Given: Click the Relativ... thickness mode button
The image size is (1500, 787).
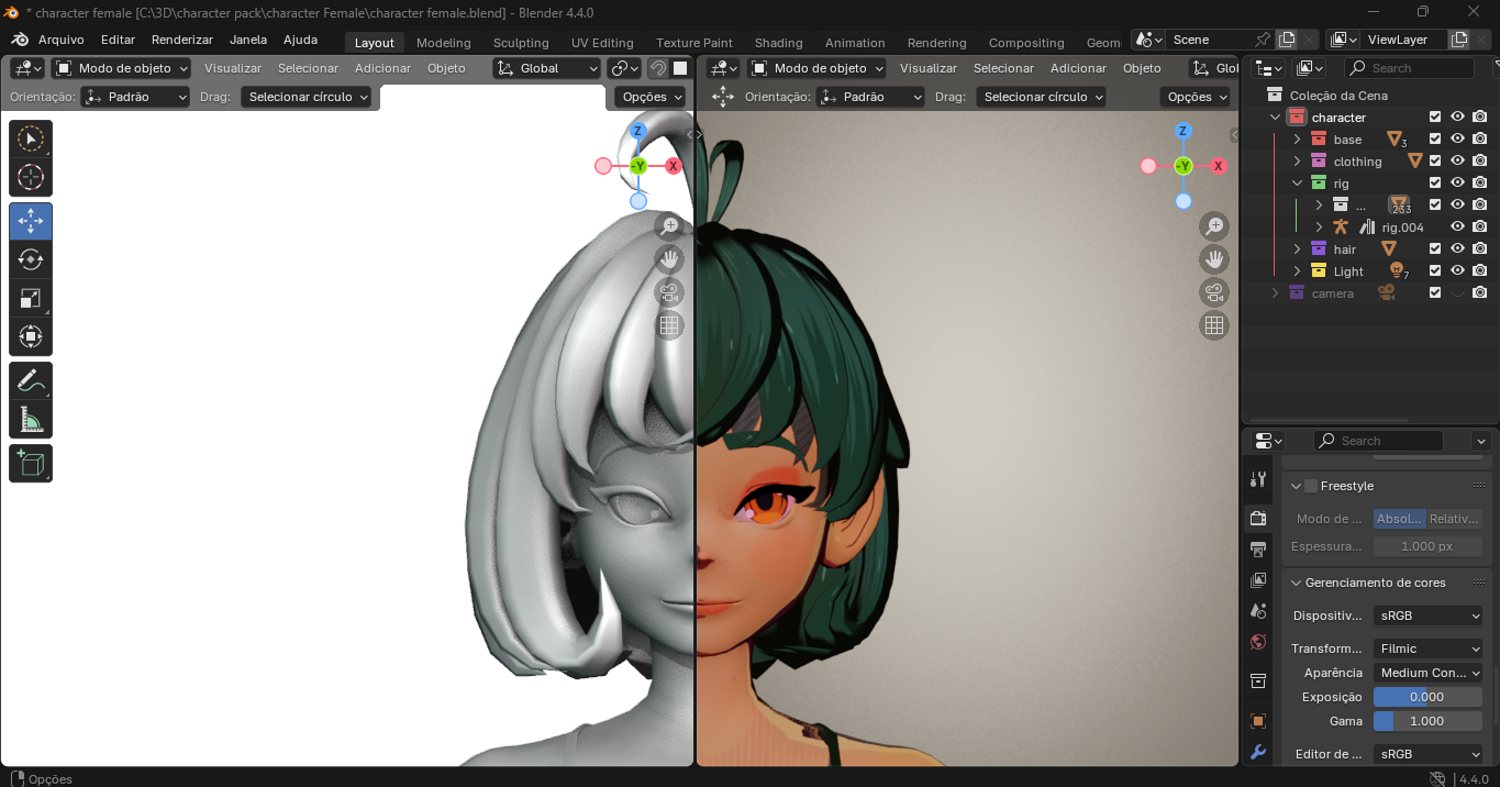Looking at the screenshot, I should point(1455,519).
